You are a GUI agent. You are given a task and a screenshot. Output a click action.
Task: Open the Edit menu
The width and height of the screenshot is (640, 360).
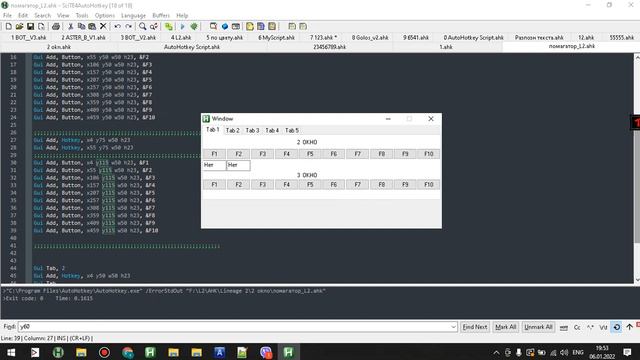pyautogui.click(x=23, y=15)
